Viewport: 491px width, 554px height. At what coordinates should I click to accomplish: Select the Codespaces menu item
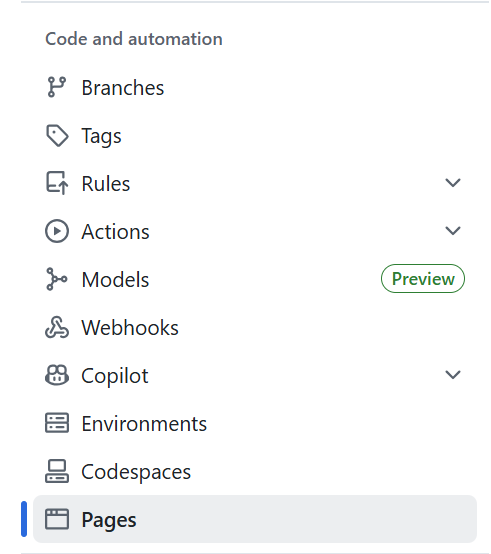point(255,471)
